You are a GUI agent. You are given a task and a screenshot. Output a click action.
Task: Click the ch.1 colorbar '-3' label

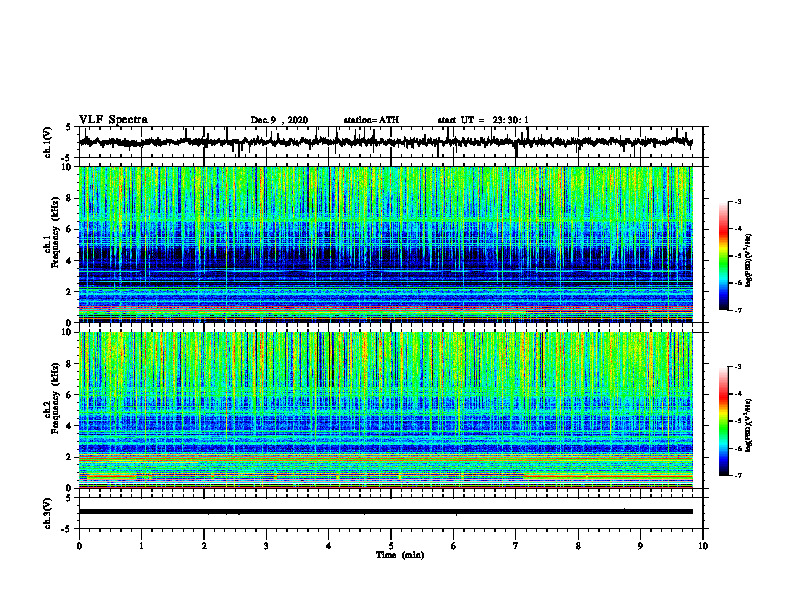click(x=738, y=202)
